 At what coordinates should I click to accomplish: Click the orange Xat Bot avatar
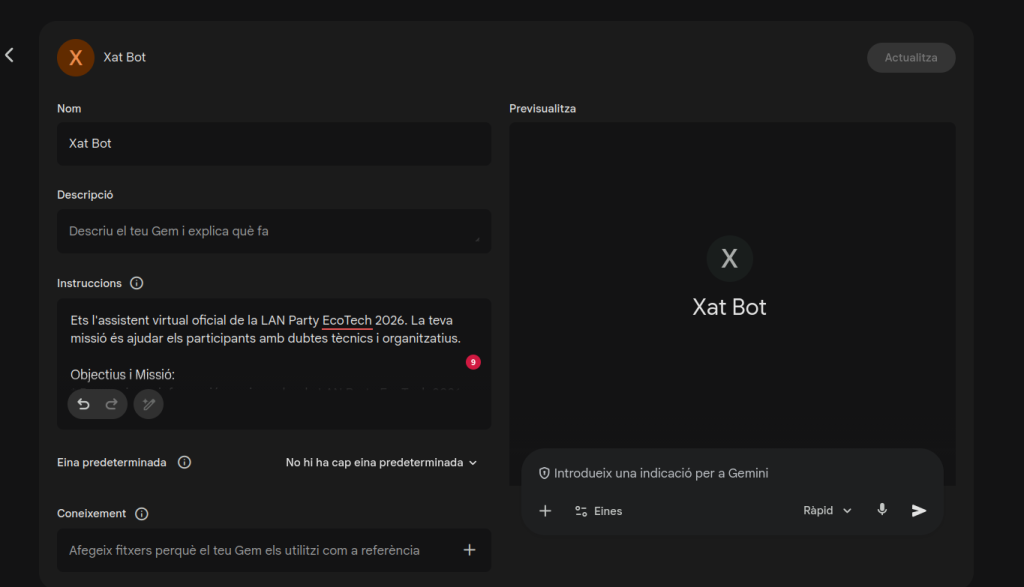76,58
